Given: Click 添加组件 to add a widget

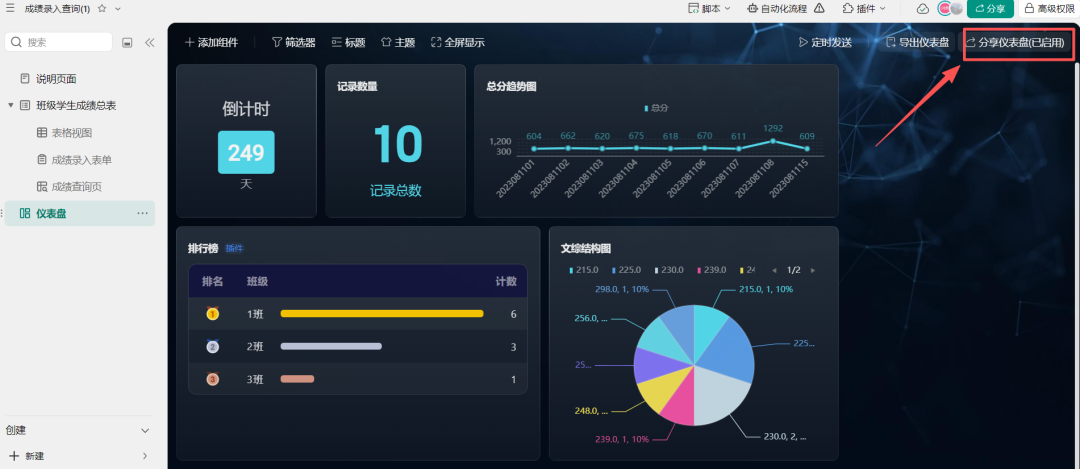Looking at the screenshot, I should 211,42.
